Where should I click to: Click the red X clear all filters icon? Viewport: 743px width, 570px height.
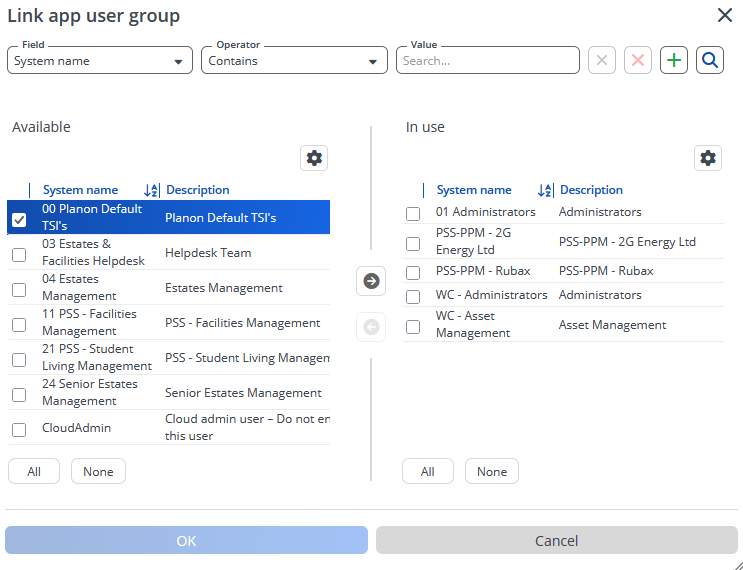coord(637,60)
